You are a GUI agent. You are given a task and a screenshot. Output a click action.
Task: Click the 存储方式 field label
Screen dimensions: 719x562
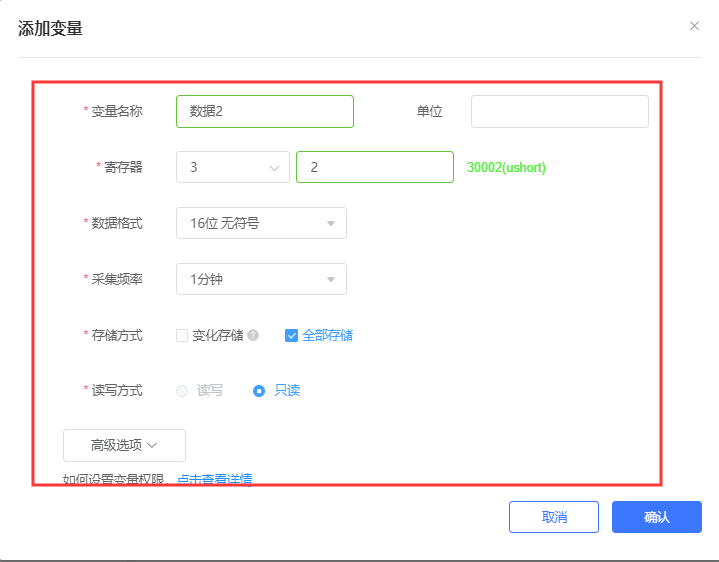[x=117, y=336]
